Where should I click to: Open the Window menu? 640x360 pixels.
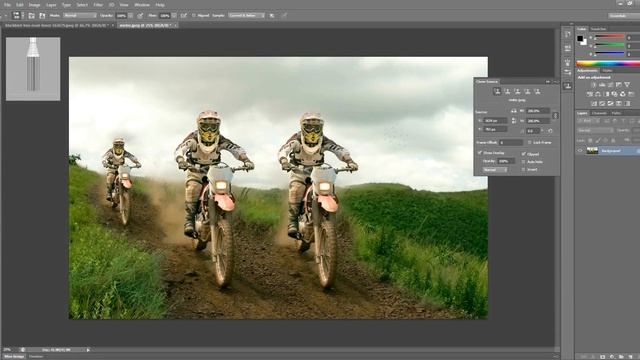142,5
